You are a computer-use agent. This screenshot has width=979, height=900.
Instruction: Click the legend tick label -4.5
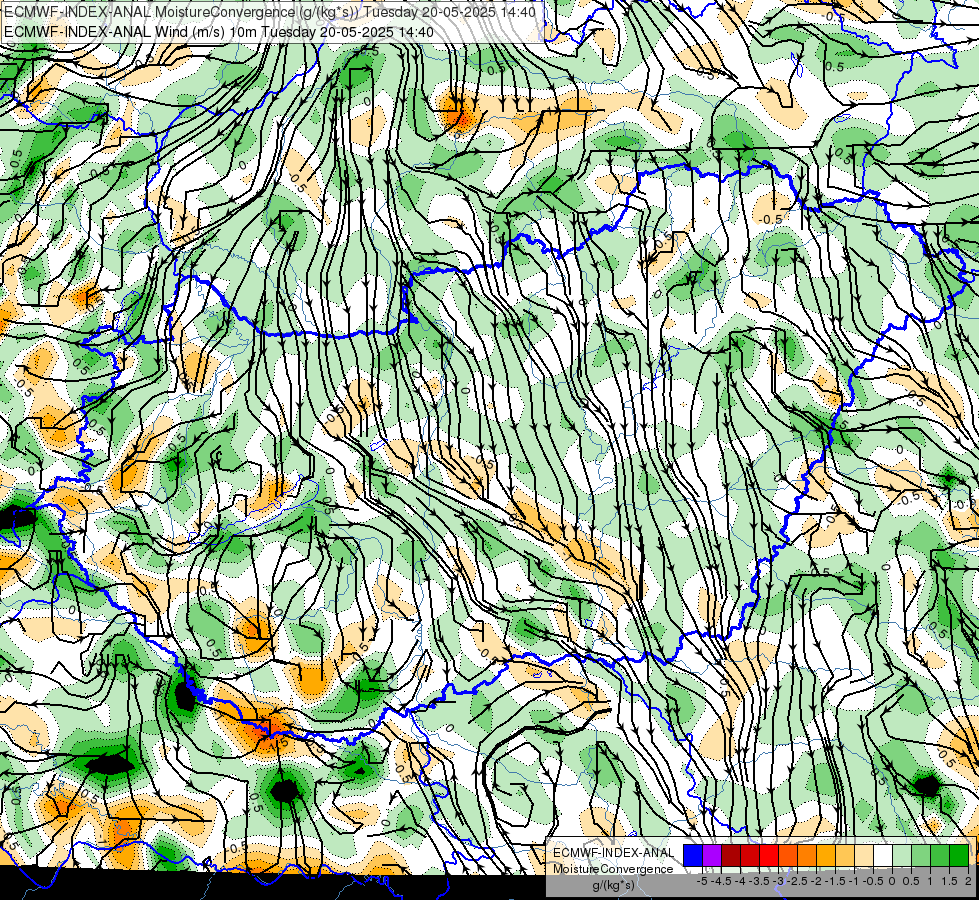click(721, 881)
